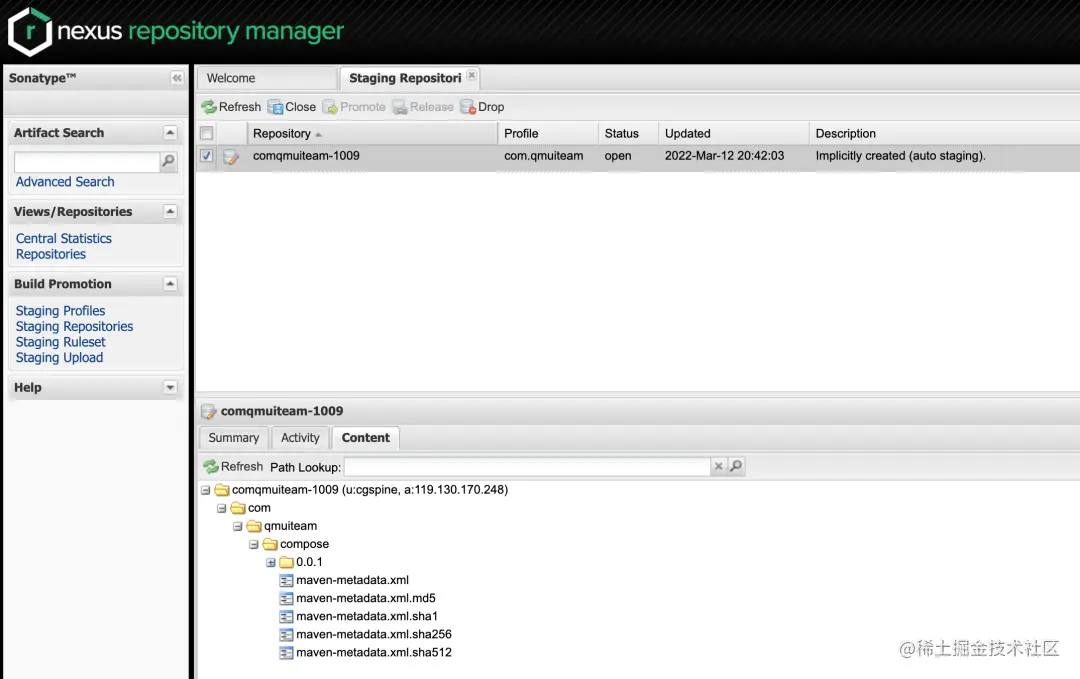Open Advanced Search link
This screenshot has width=1080, height=679.
65,182
